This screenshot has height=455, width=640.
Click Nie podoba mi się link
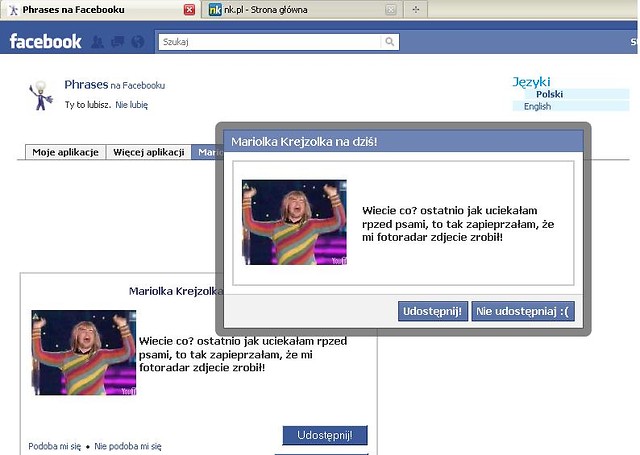coord(128,446)
